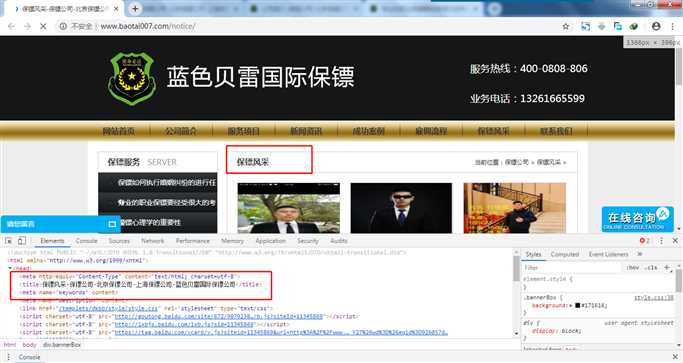Click the gray down-arrow extension icon
Image resolution: width=683 pixels, height=363 pixels.
[x=602, y=27]
